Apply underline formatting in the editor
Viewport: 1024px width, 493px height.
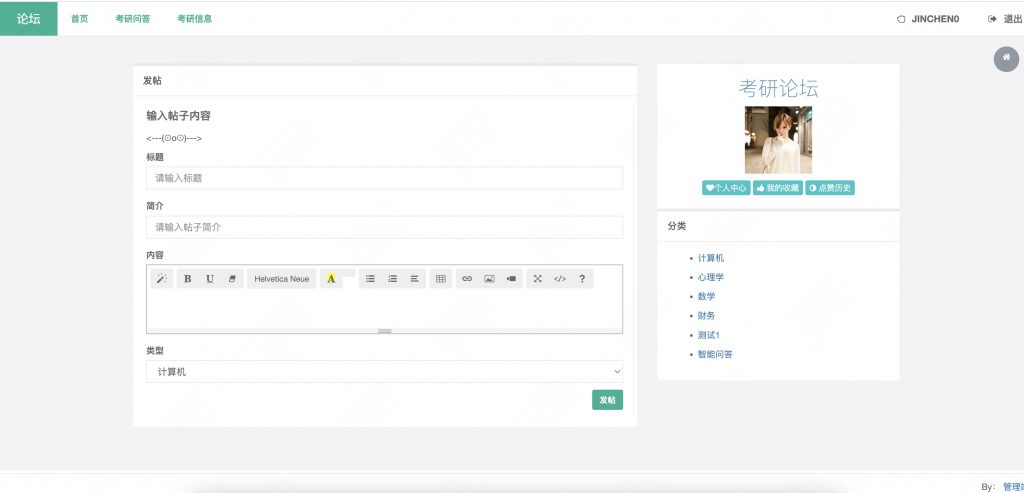click(210, 279)
